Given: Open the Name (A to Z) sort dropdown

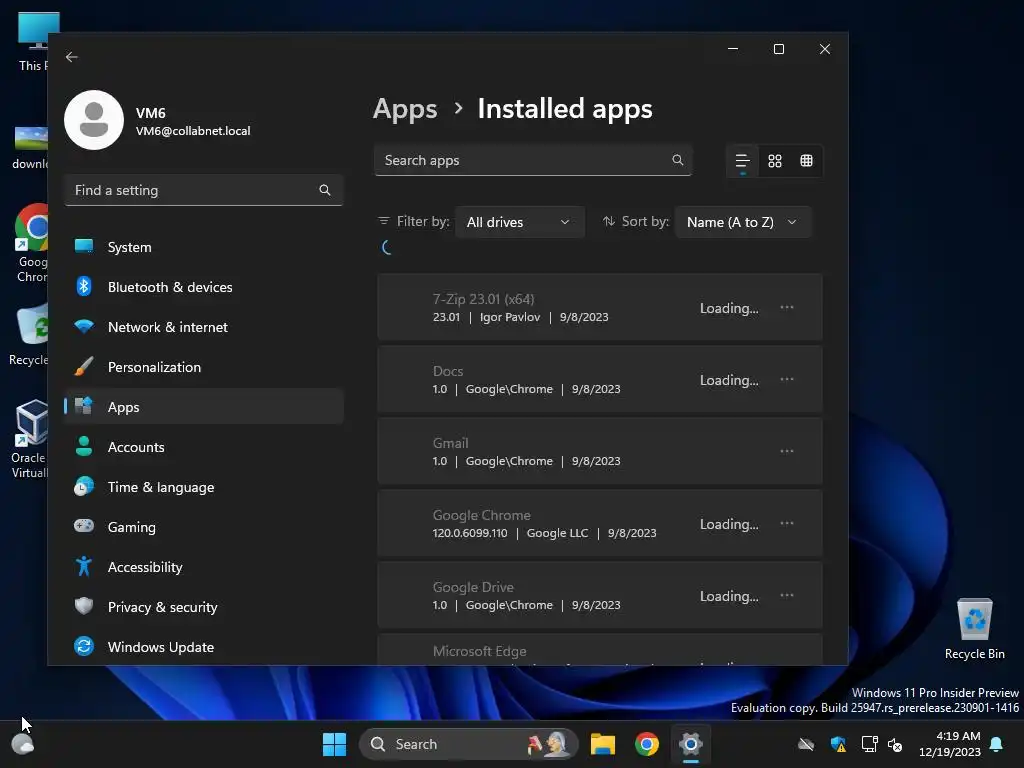Looking at the screenshot, I should [x=743, y=222].
